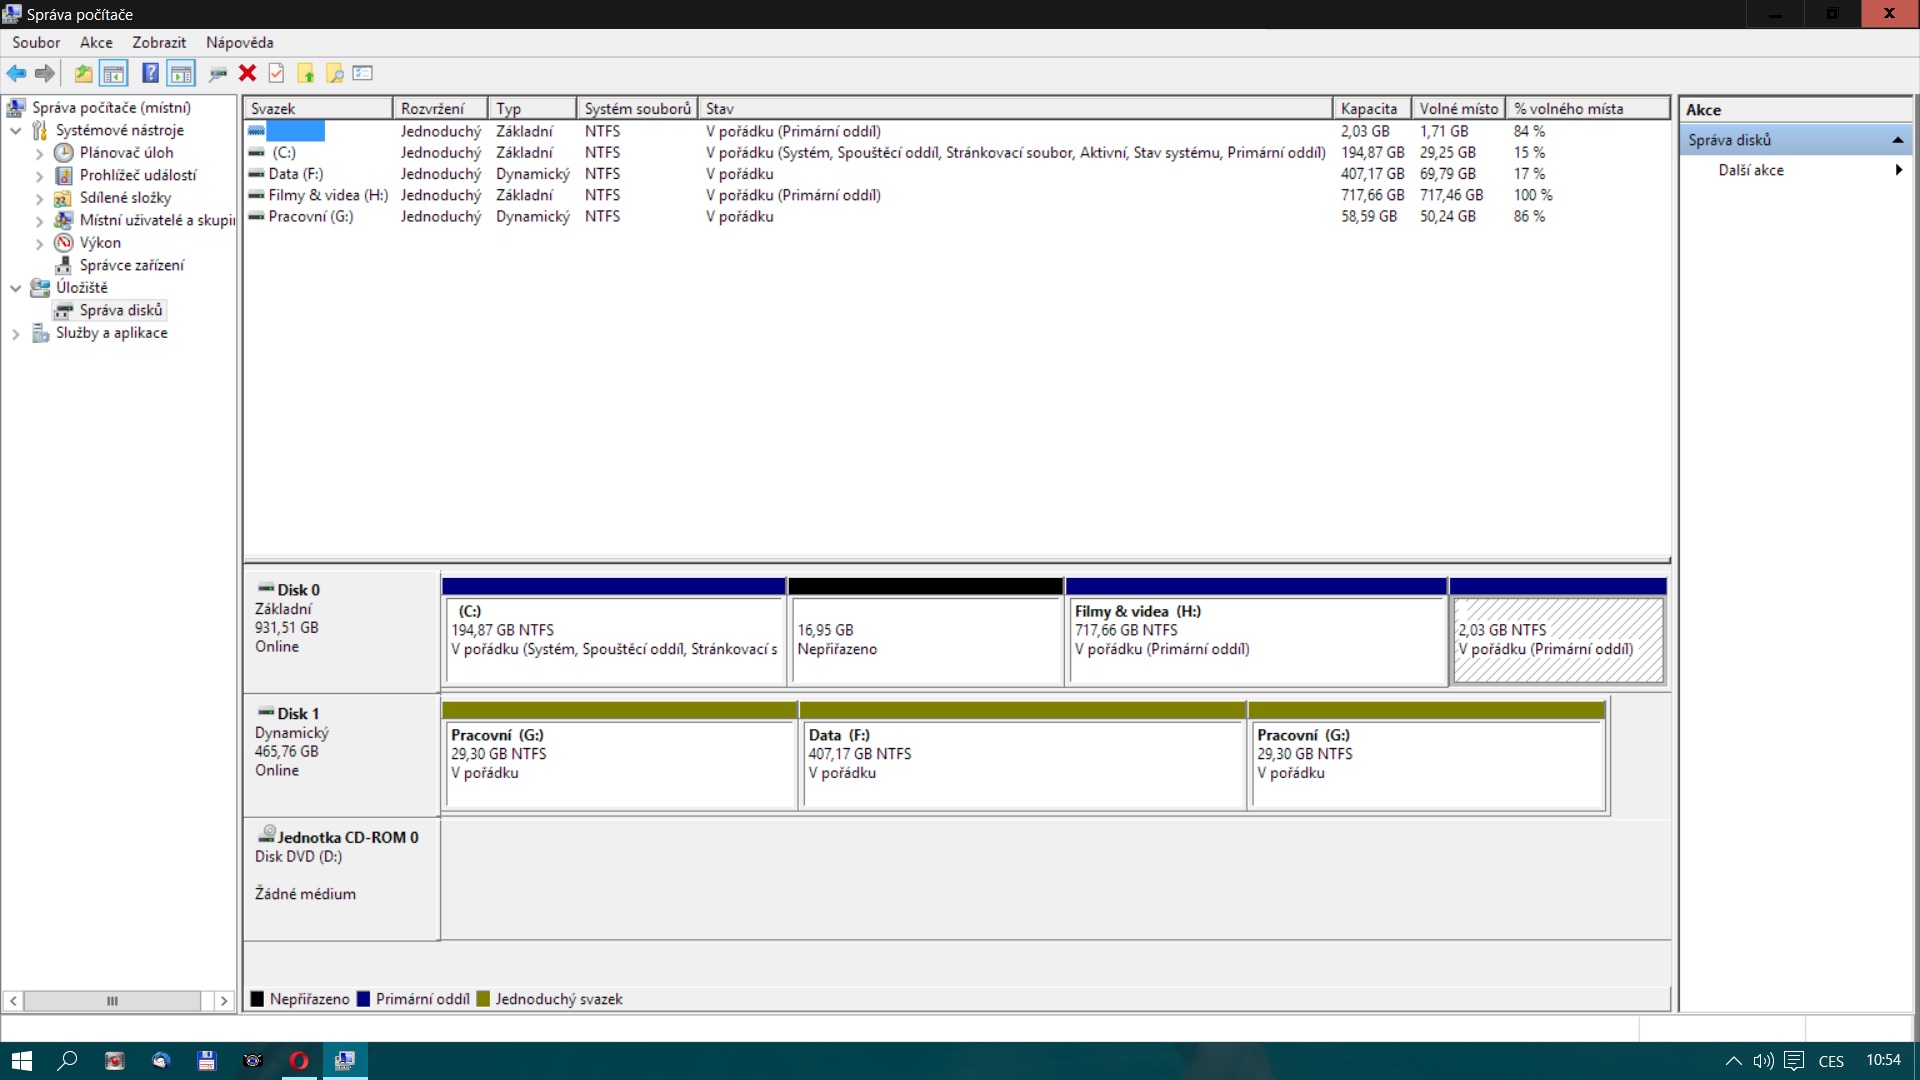The width and height of the screenshot is (1920, 1080).
Task: Toggle the show/hide console tree button
Action: pyautogui.click(x=114, y=73)
